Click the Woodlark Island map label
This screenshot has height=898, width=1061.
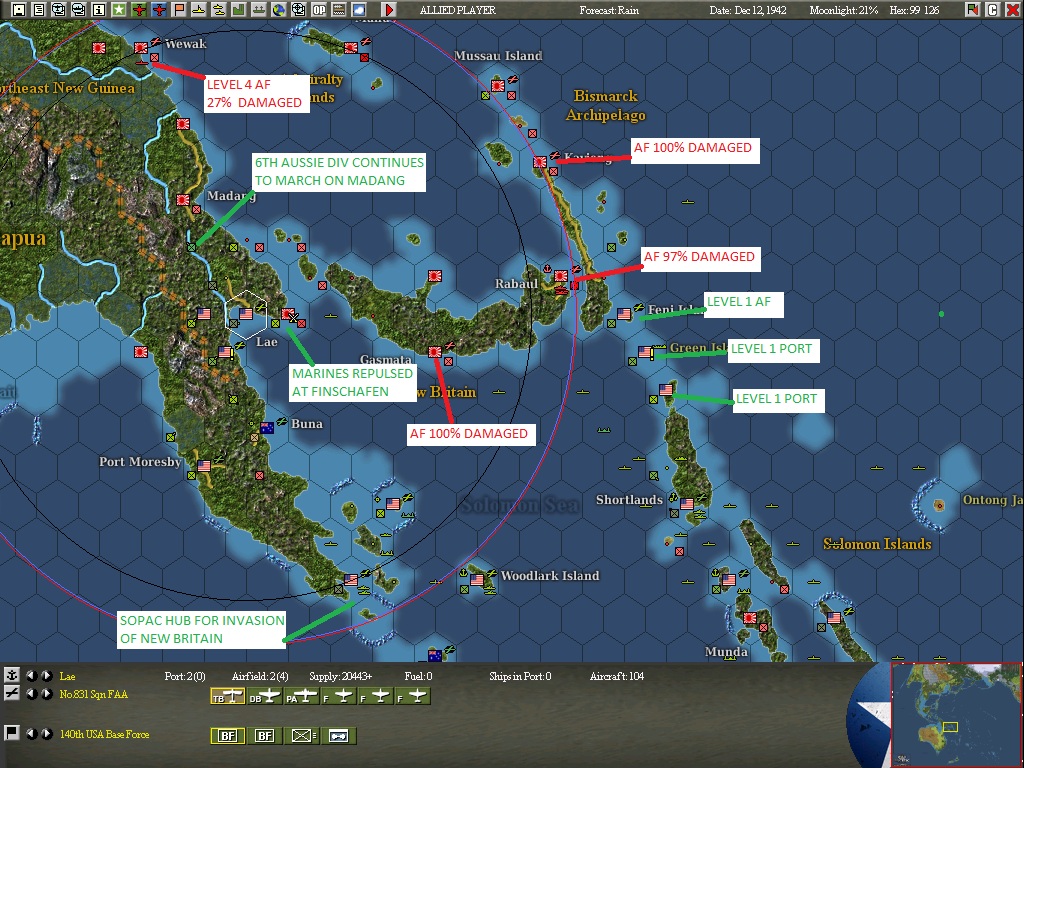[x=550, y=576]
